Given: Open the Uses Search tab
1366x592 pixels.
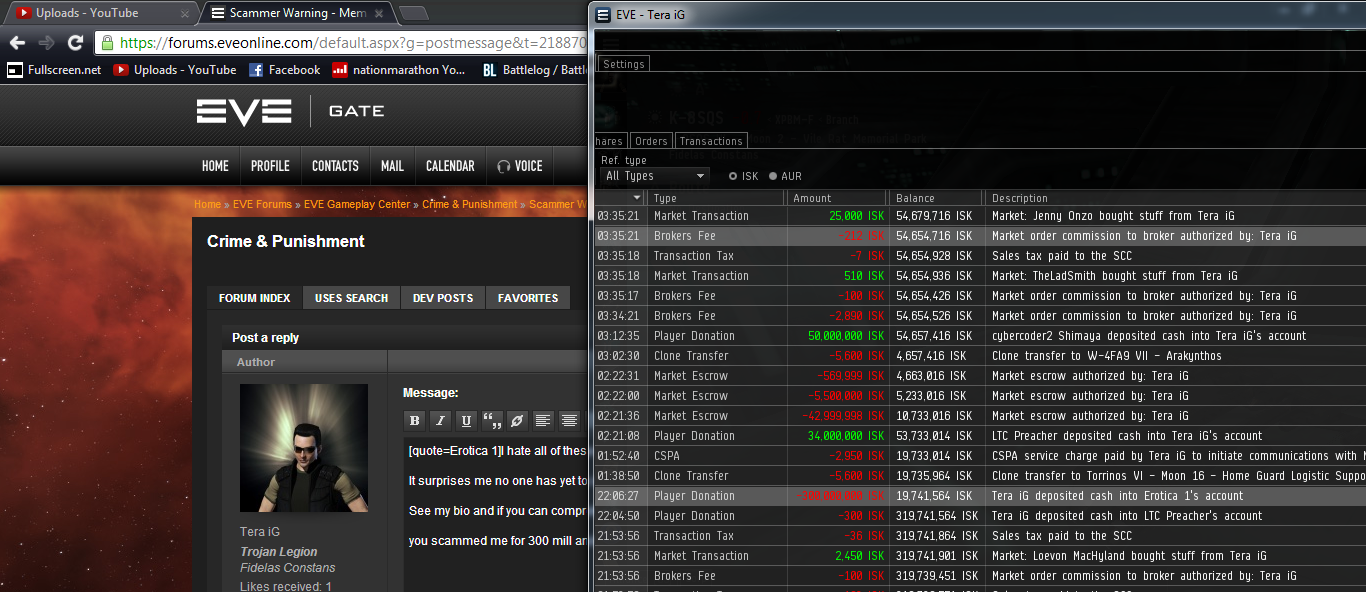Looking at the screenshot, I should click(351, 298).
